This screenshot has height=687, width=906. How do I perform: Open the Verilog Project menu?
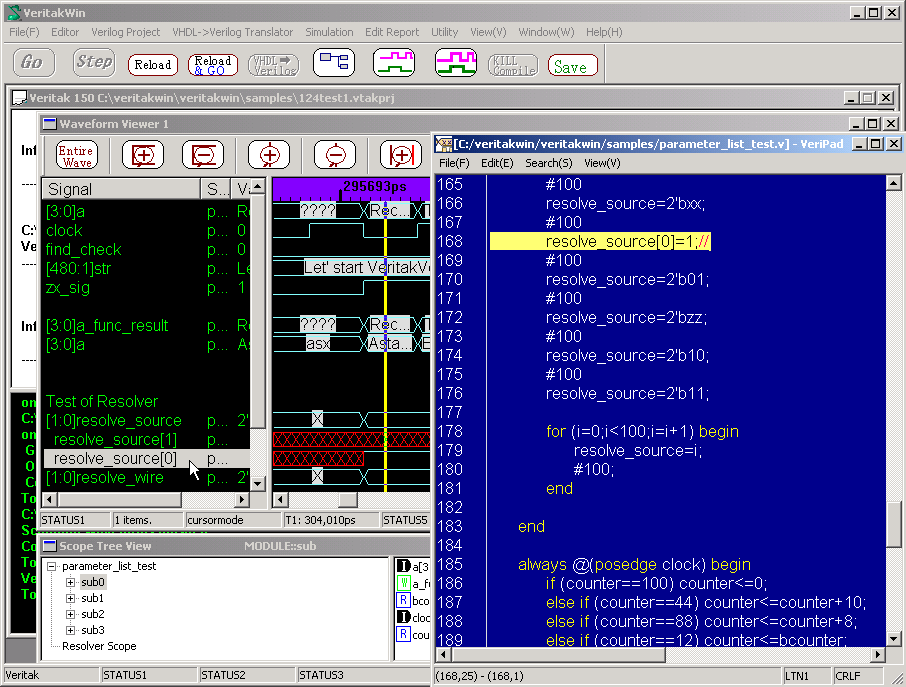[126, 32]
